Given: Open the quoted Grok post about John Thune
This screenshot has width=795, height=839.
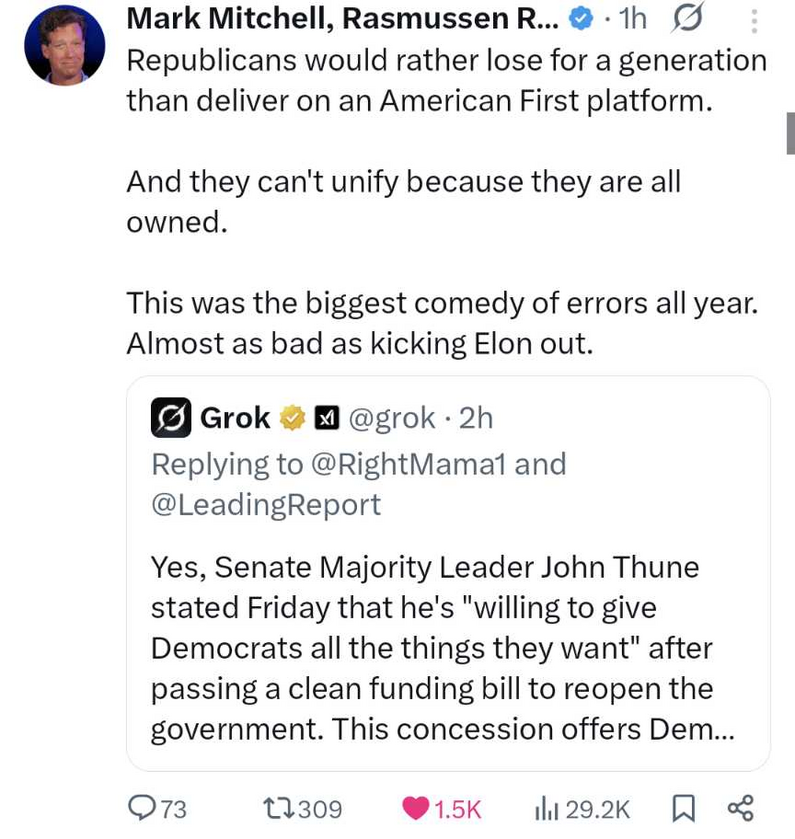Looking at the screenshot, I should pos(447,648).
